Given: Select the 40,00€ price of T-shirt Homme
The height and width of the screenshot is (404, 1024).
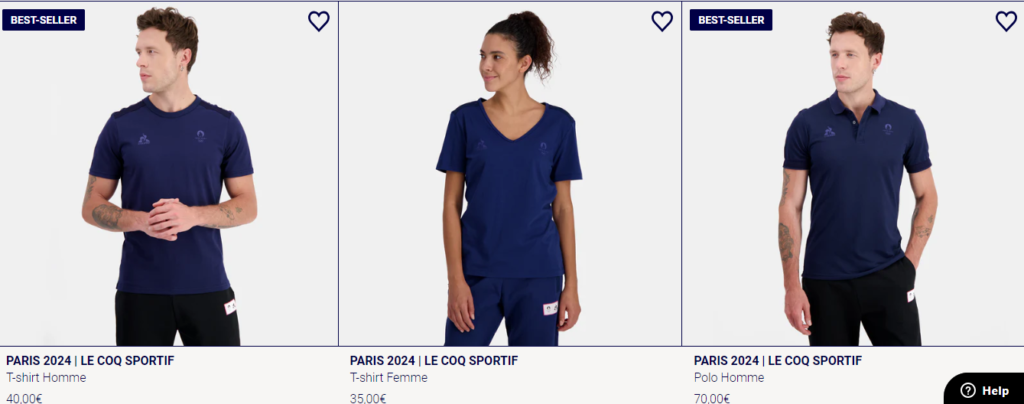Looking at the screenshot, I should coord(24,398).
